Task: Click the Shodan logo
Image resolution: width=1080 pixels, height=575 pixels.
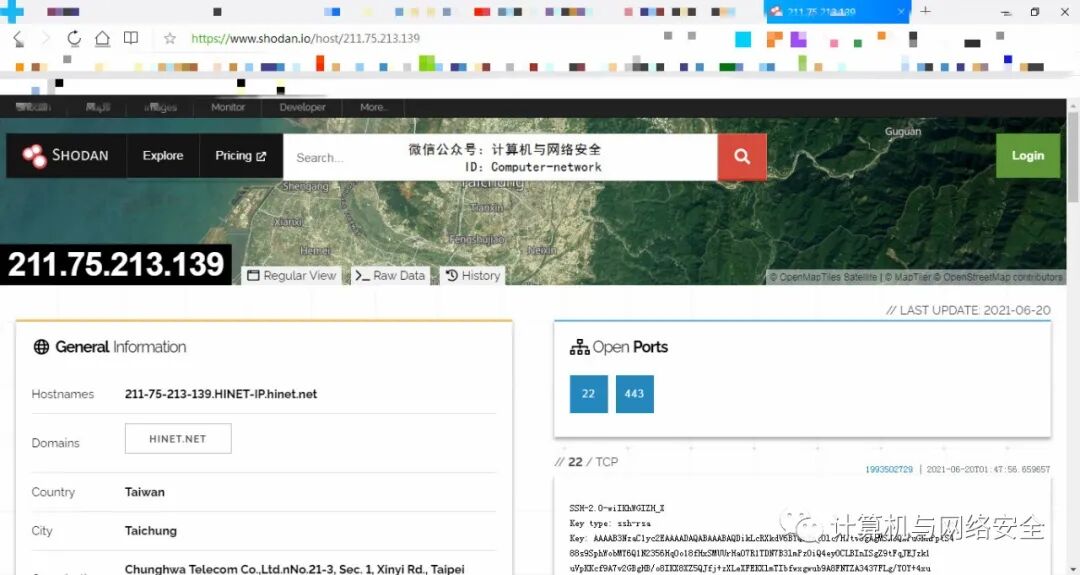Action: 66,156
